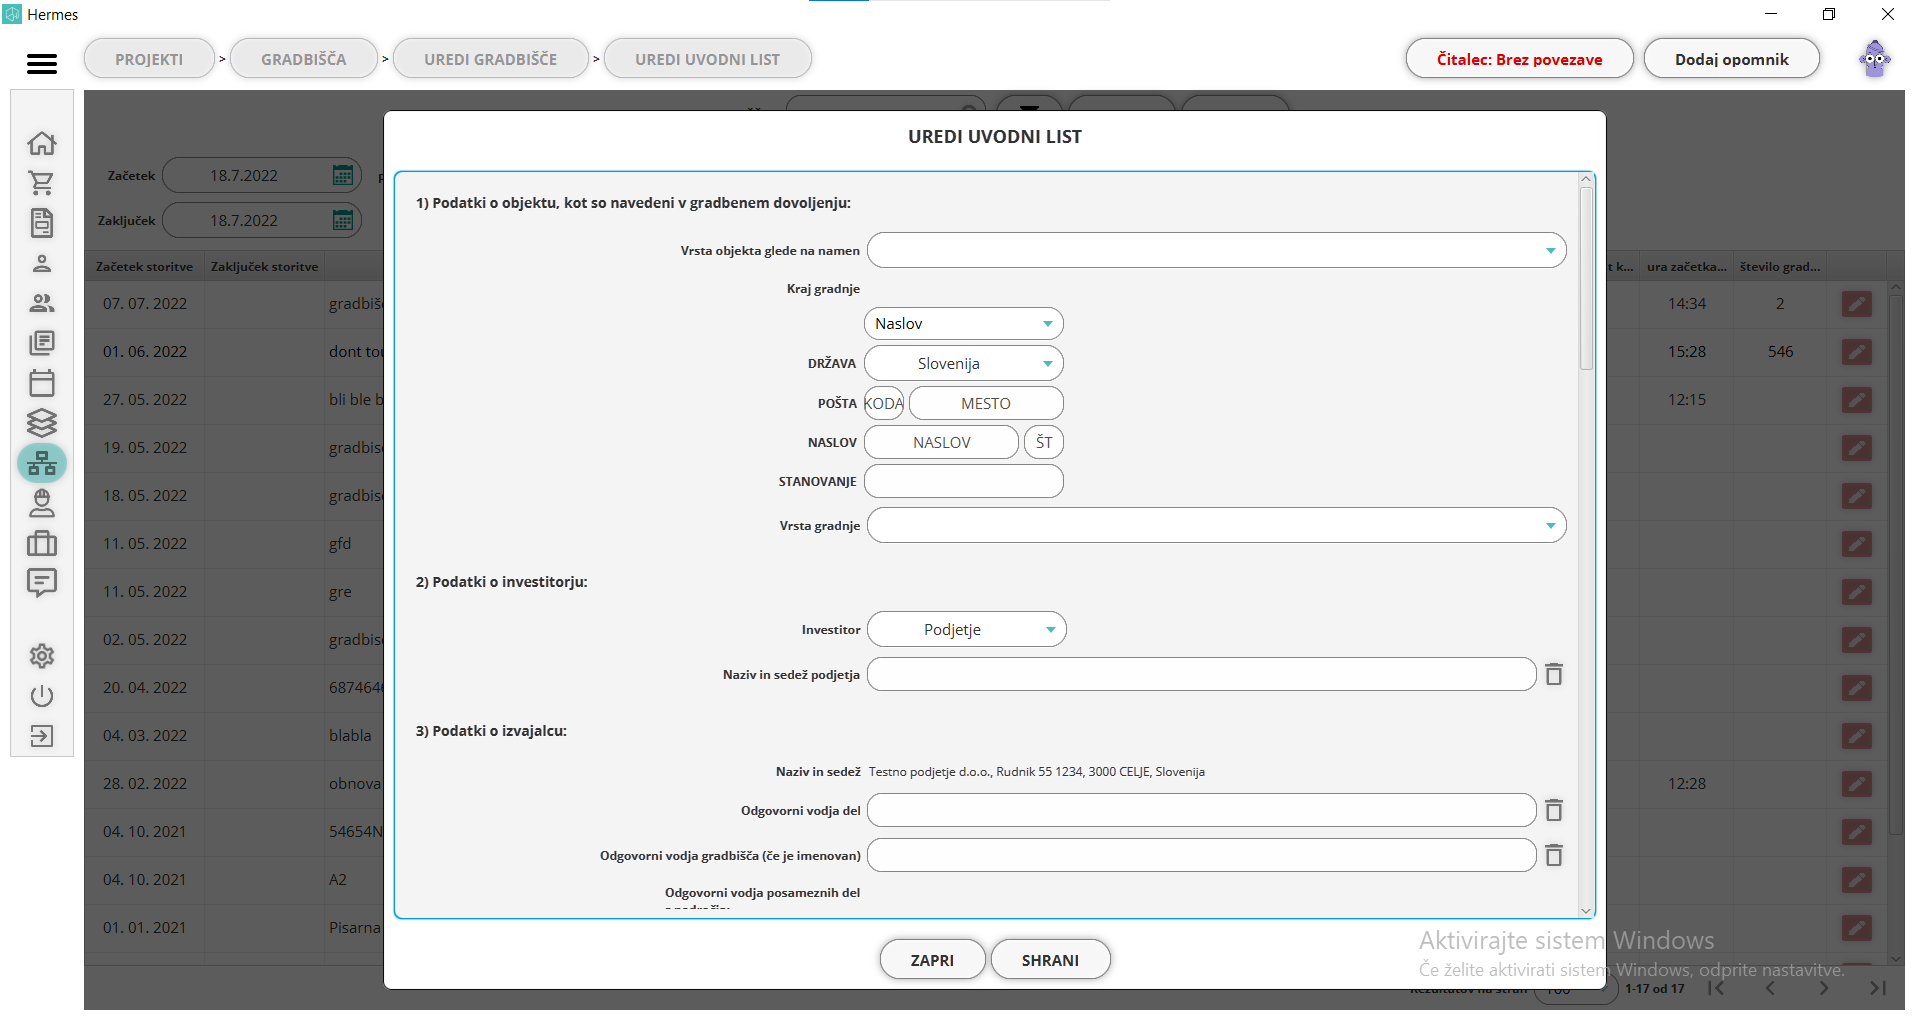Open calendar picker for Zaključek date
The height and width of the screenshot is (1030, 1920).
(x=343, y=220)
